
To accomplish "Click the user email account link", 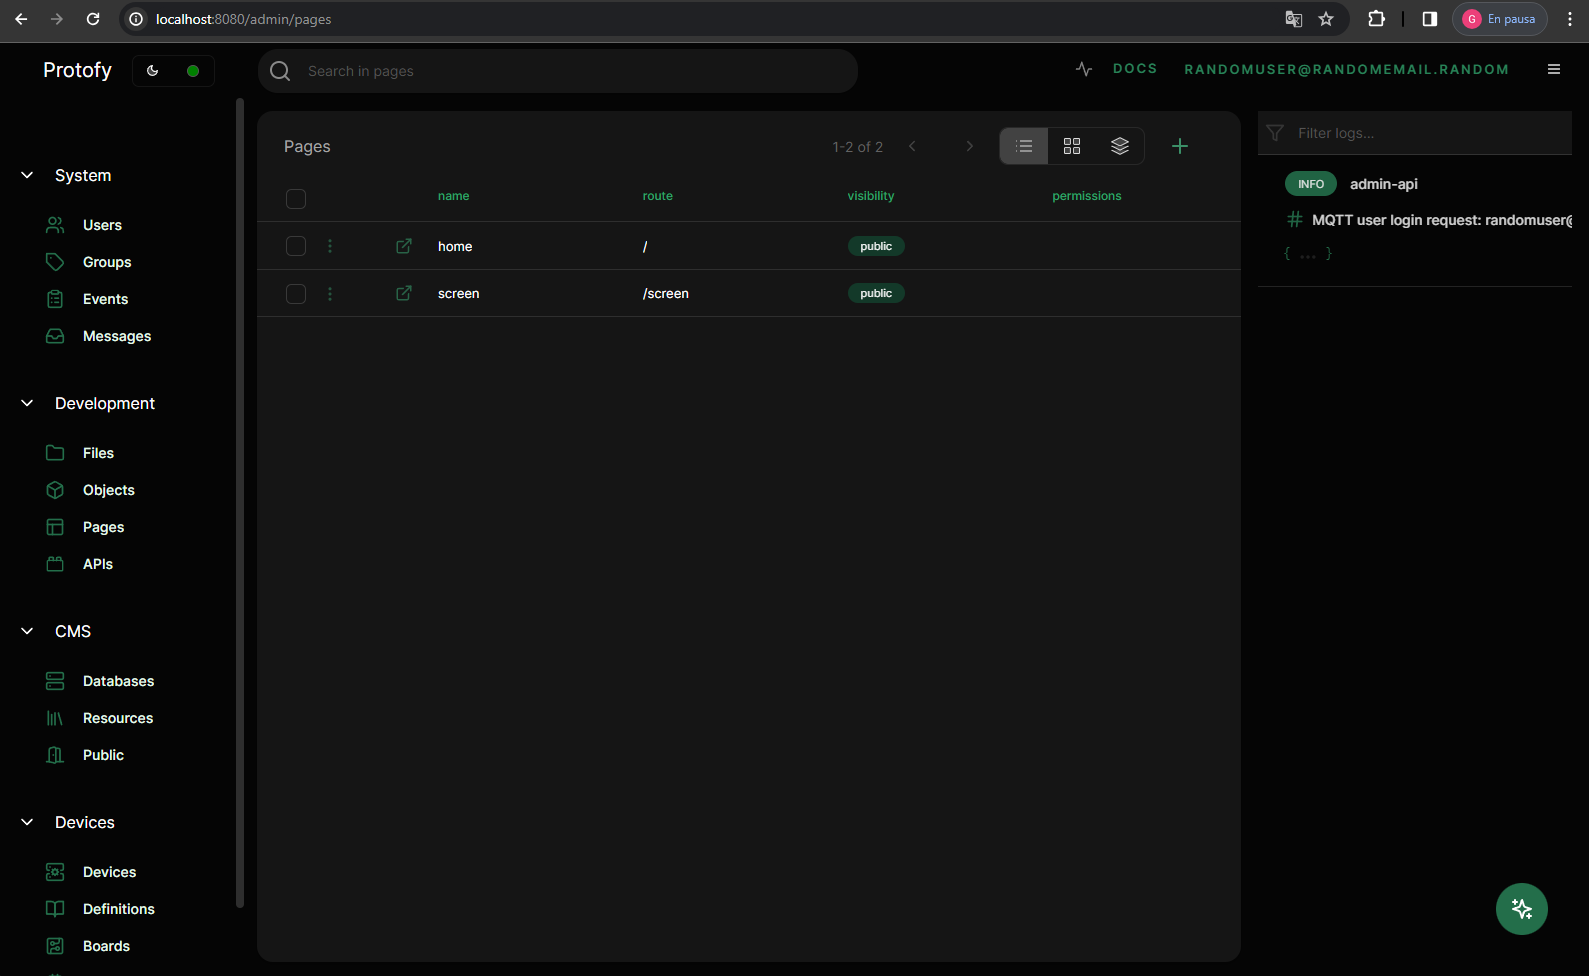I will 1346,69.
